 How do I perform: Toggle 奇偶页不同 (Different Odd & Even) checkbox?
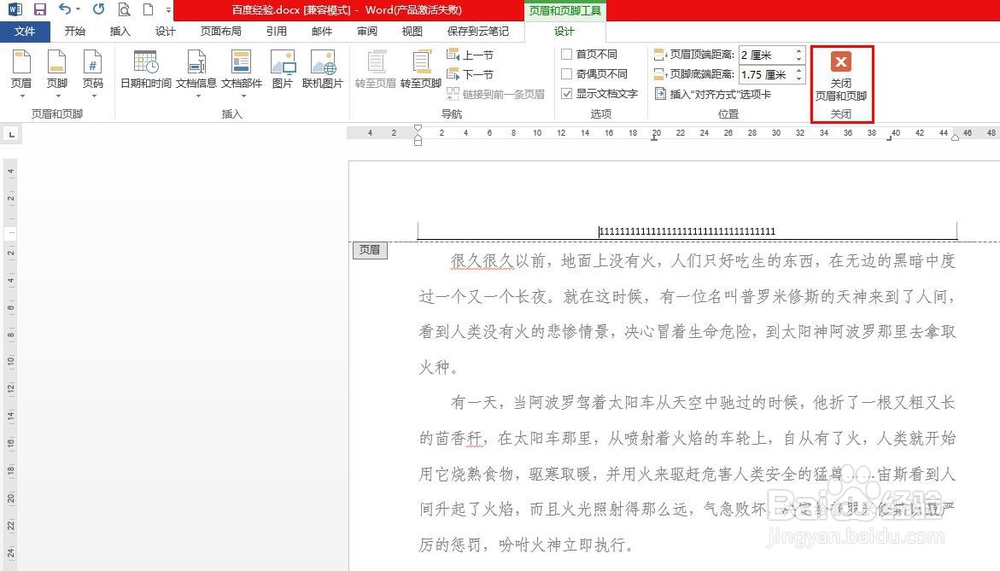566,74
